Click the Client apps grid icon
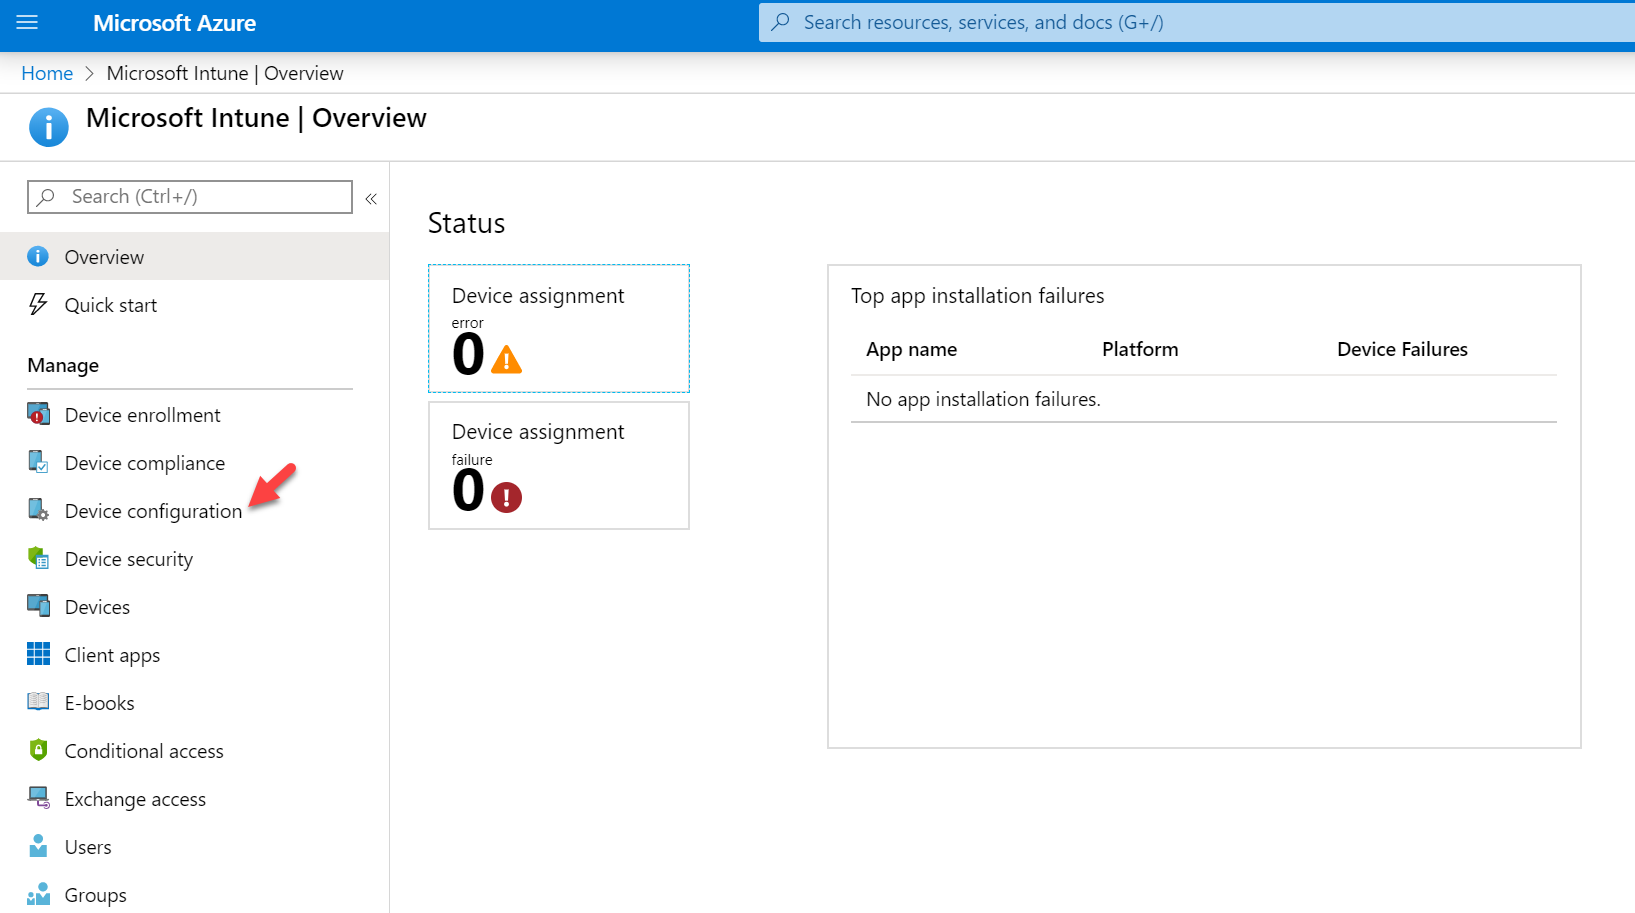 (x=38, y=654)
